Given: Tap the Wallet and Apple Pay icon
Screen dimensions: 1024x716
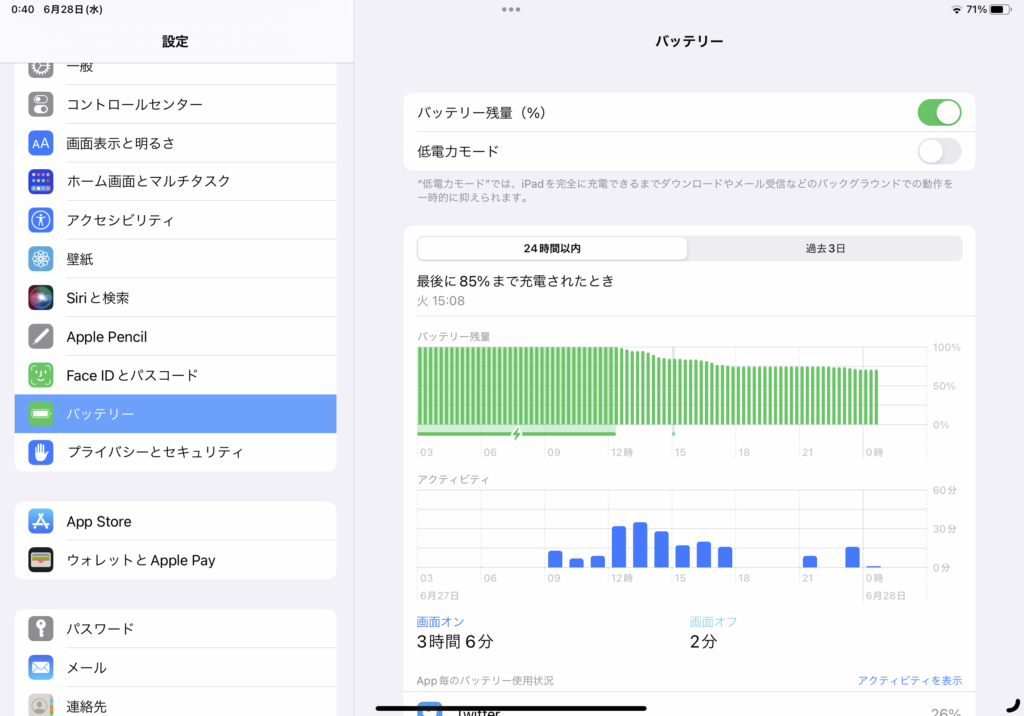Looking at the screenshot, I should [x=40, y=560].
